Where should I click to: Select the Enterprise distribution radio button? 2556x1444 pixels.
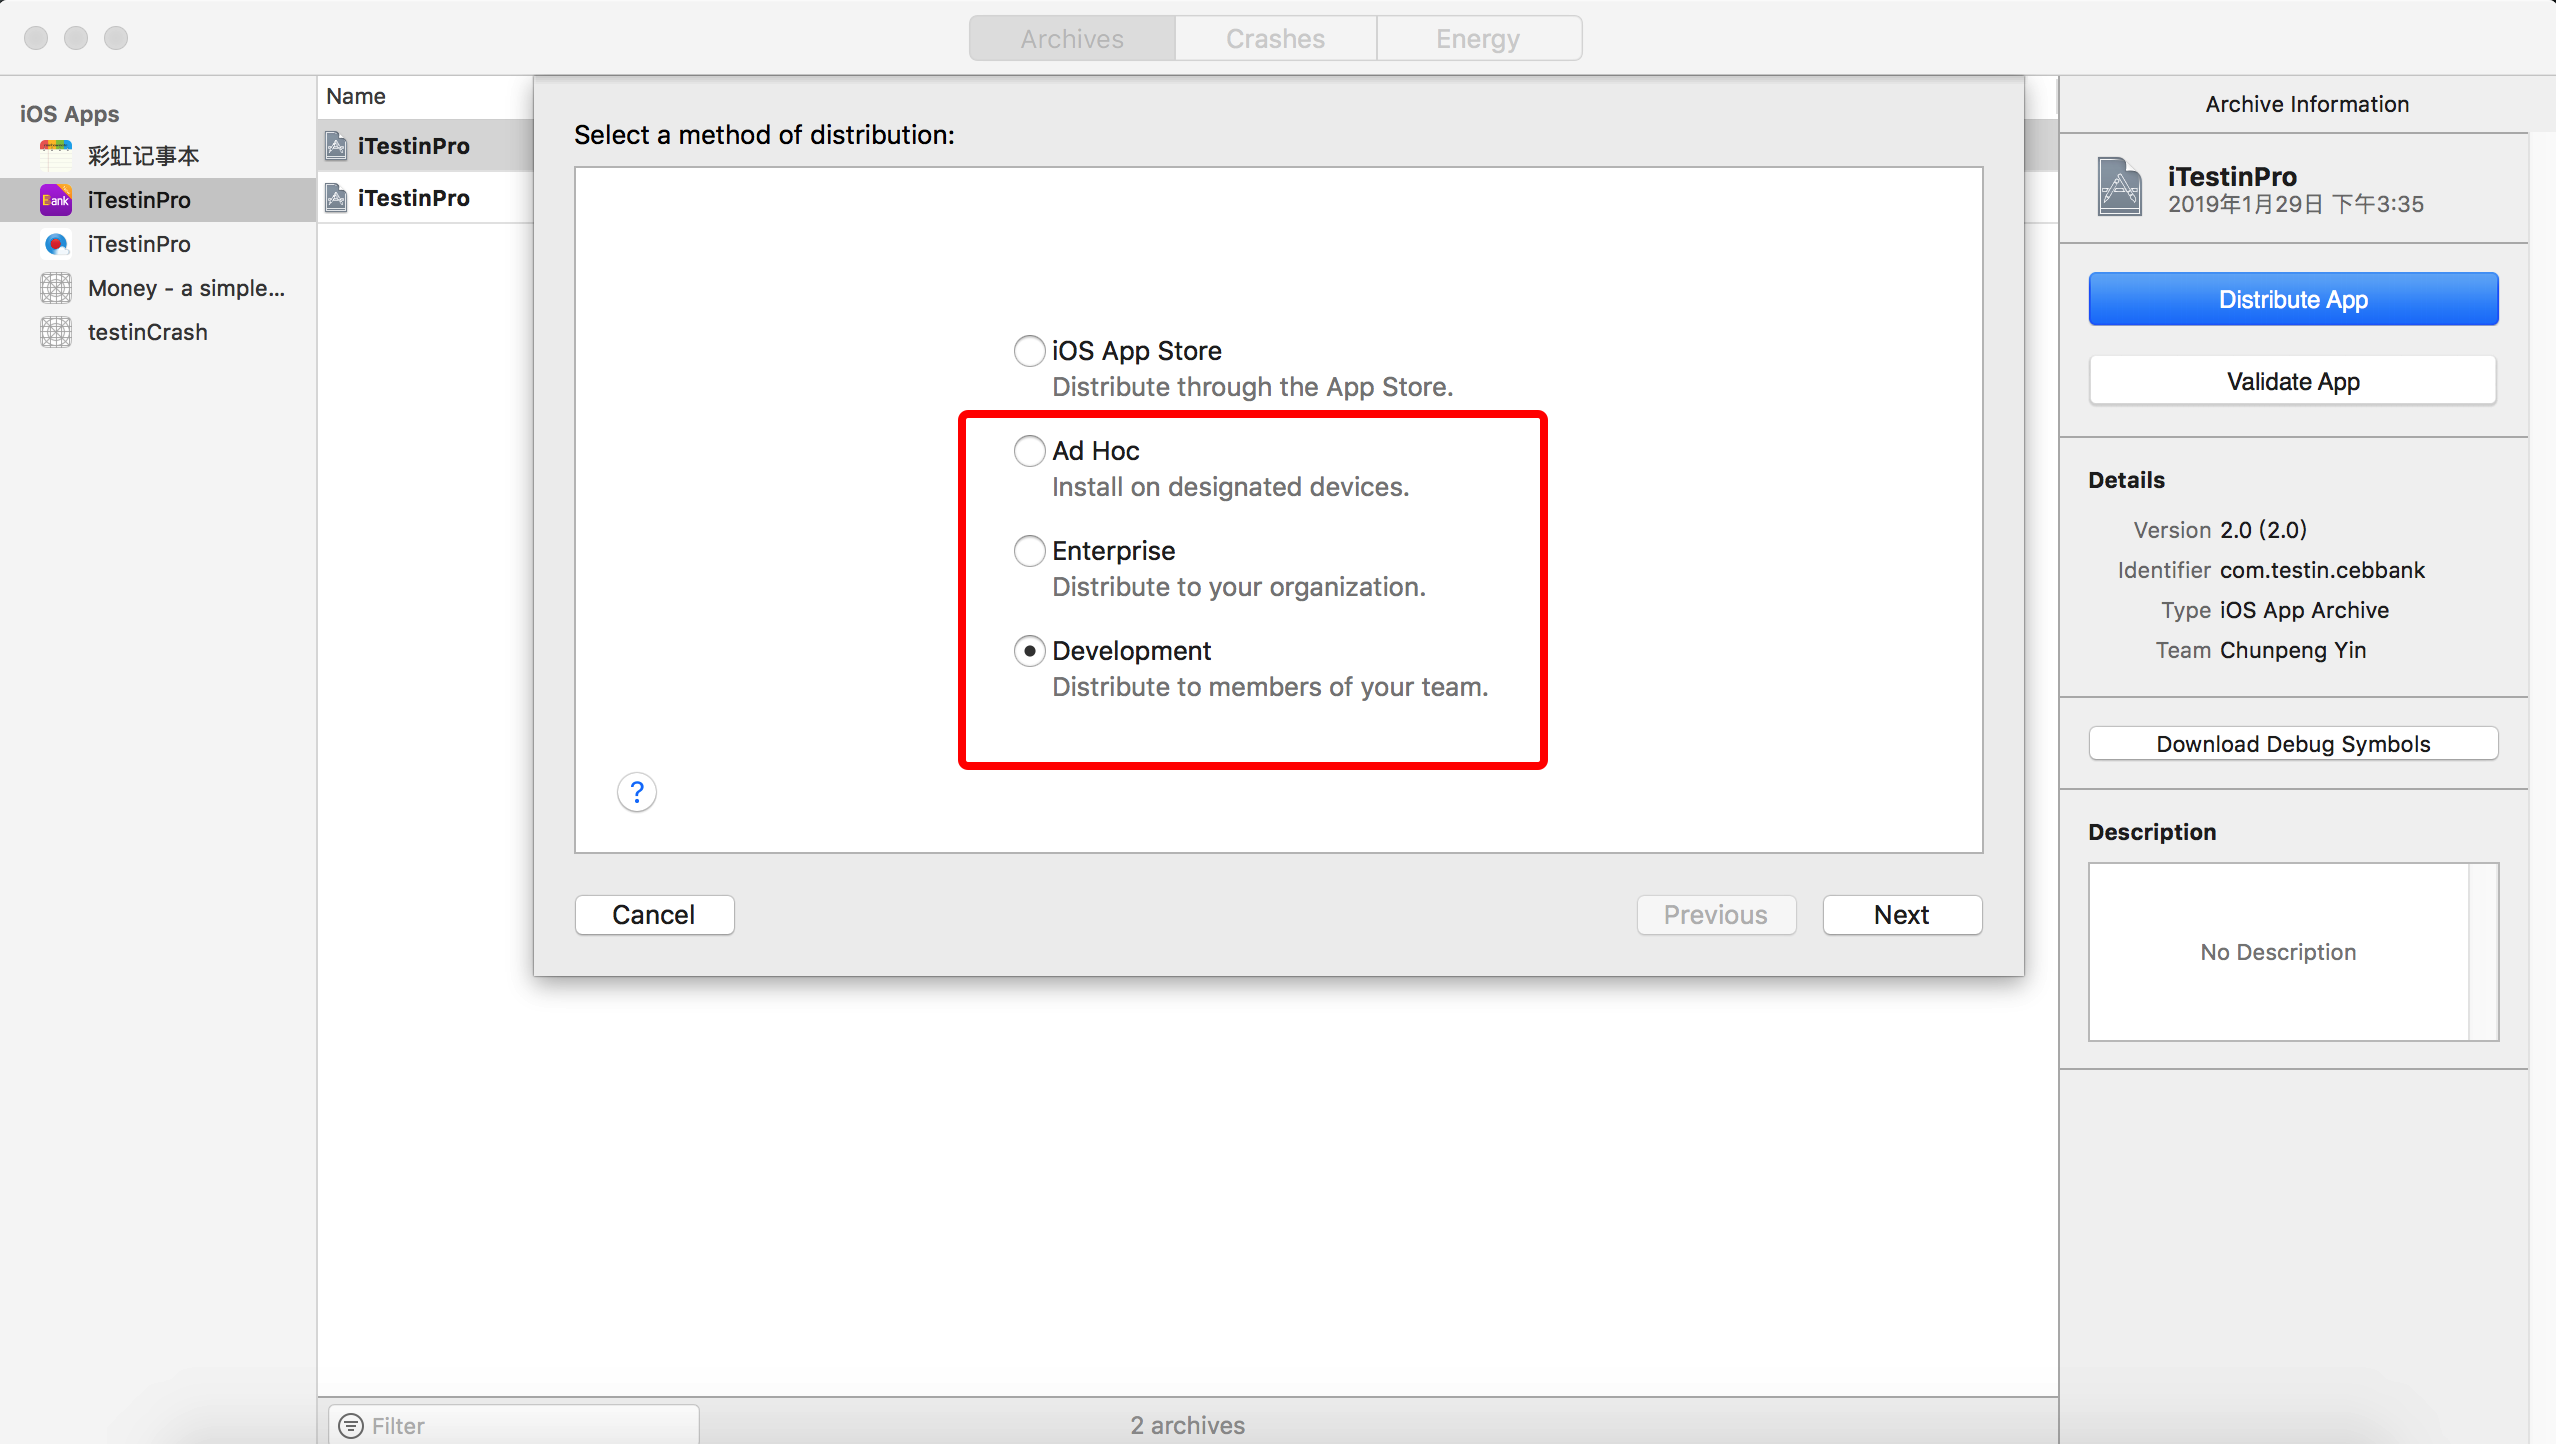coord(1029,551)
